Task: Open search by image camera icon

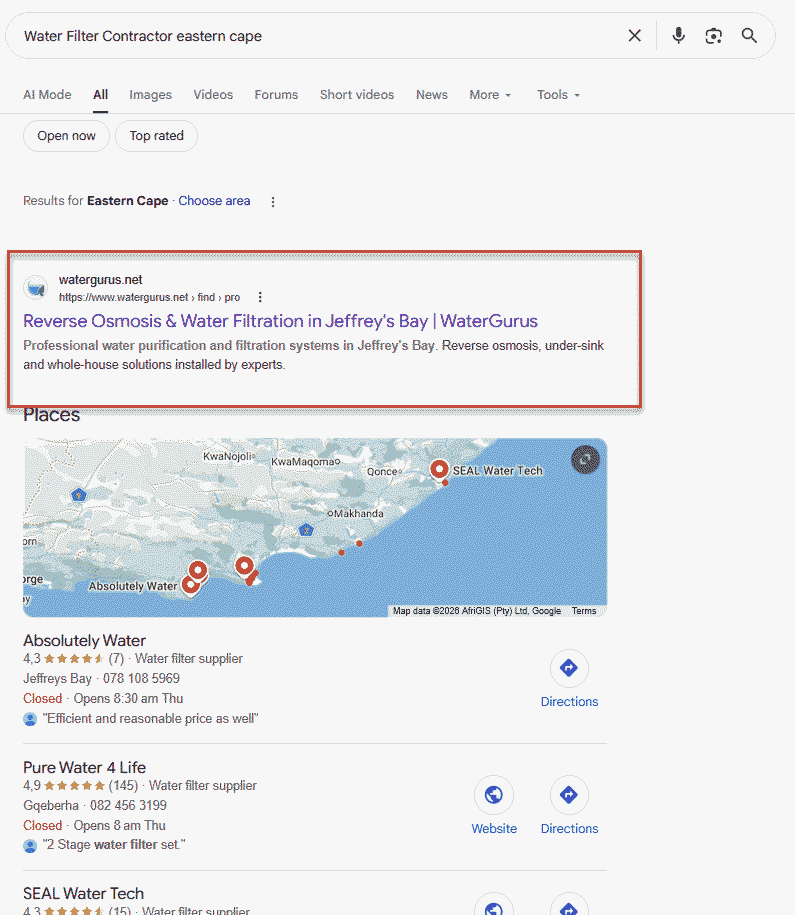Action: 713,36
